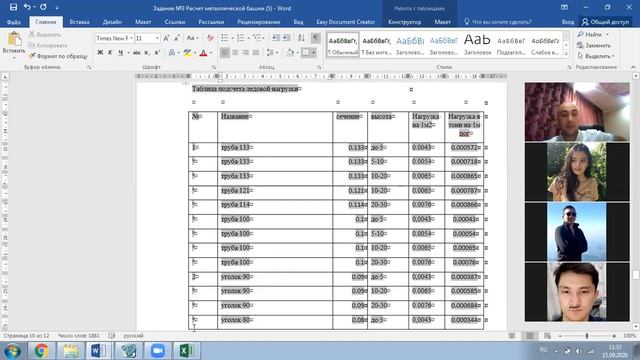Decrease font size with the small A icon
The height and width of the screenshot is (360, 640).
pyautogui.click(x=177, y=38)
